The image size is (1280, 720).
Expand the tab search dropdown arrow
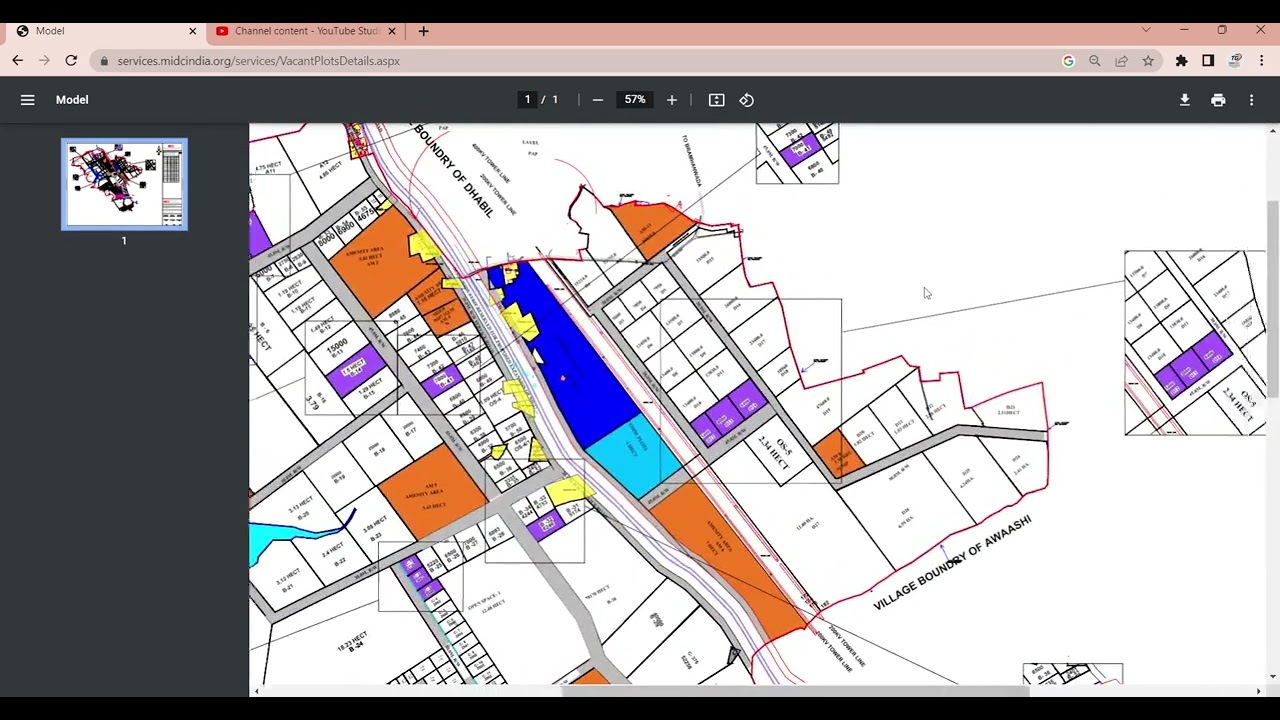[x=1146, y=30]
